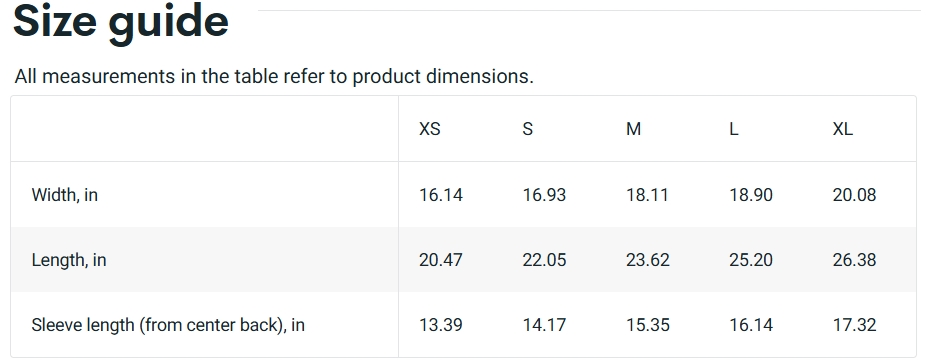This screenshot has width=928, height=363.
Task: Click the Width, in row label
Action: pyautogui.click(x=65, y=195)
